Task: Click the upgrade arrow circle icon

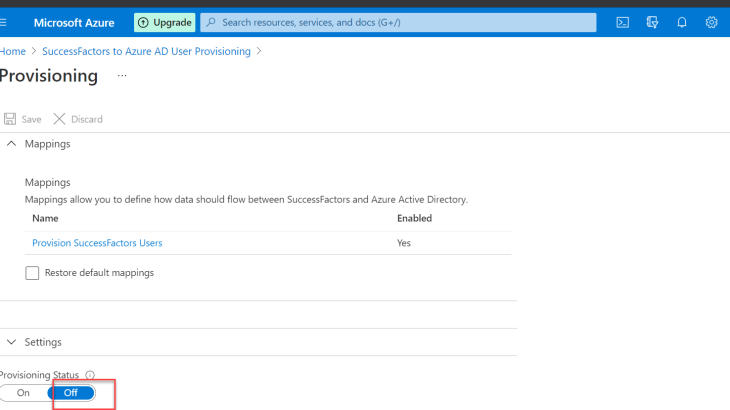Action: point(143,22)
